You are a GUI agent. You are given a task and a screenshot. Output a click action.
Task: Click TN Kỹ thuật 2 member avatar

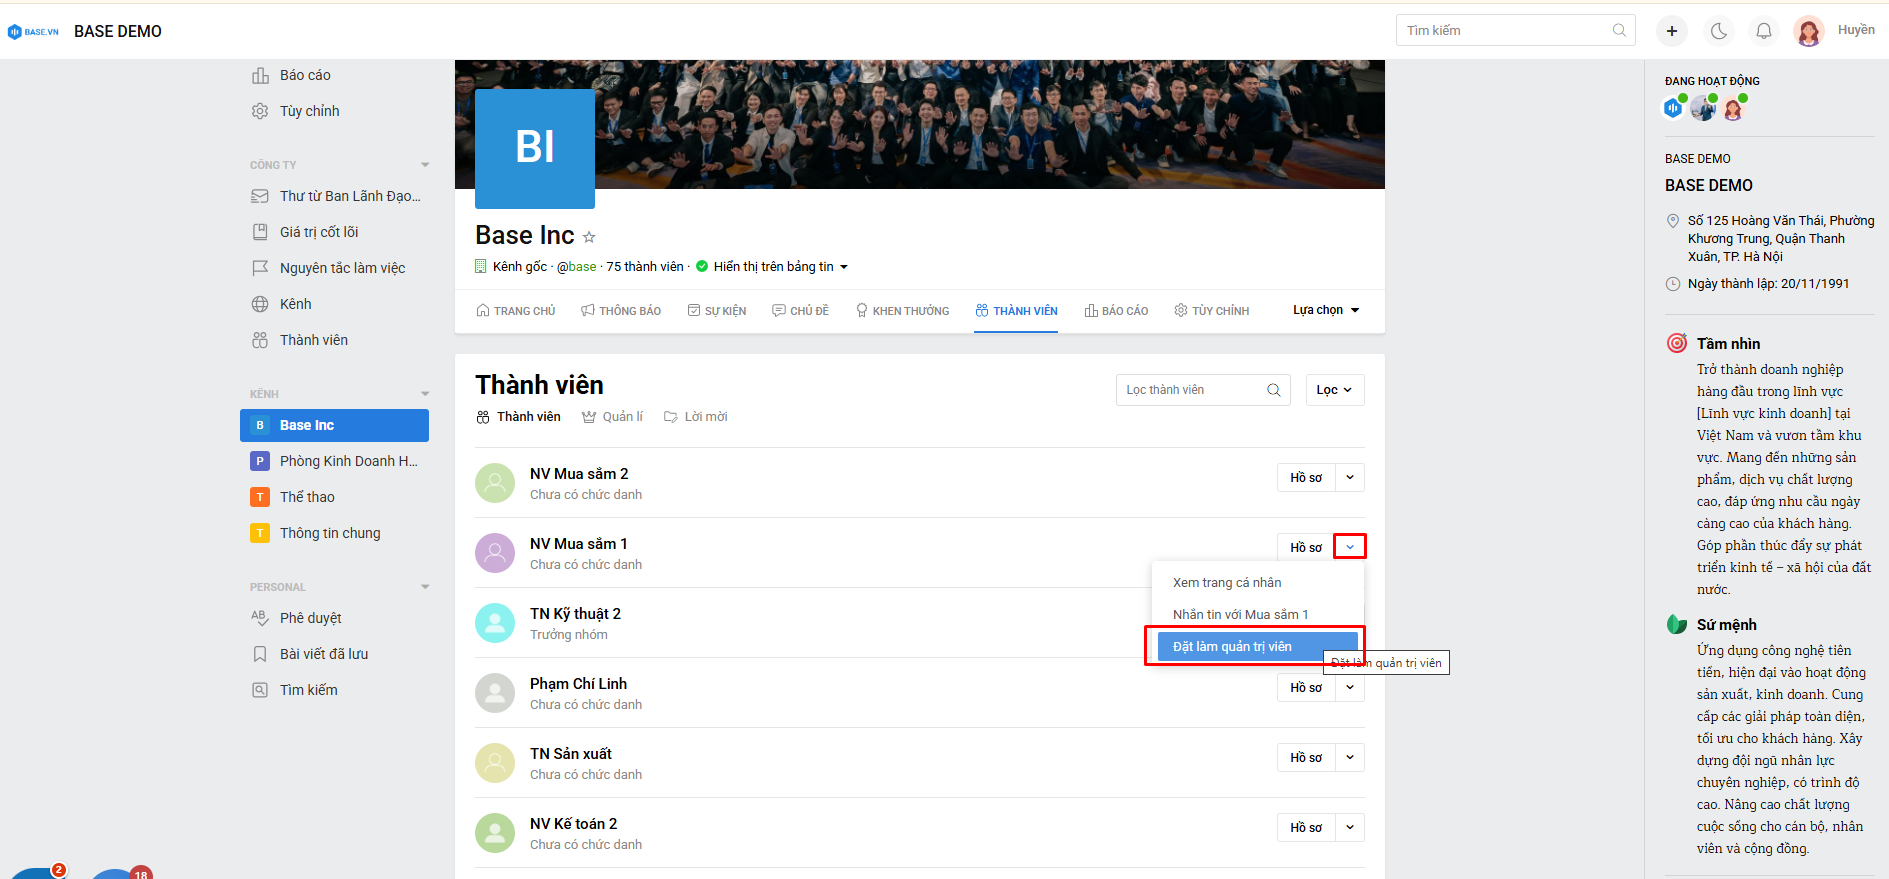pos(495,623)
